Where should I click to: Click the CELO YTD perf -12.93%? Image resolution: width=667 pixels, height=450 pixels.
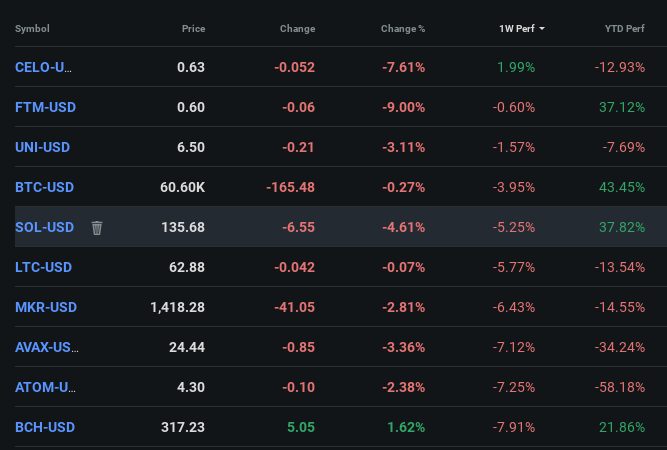click(620, 67)
